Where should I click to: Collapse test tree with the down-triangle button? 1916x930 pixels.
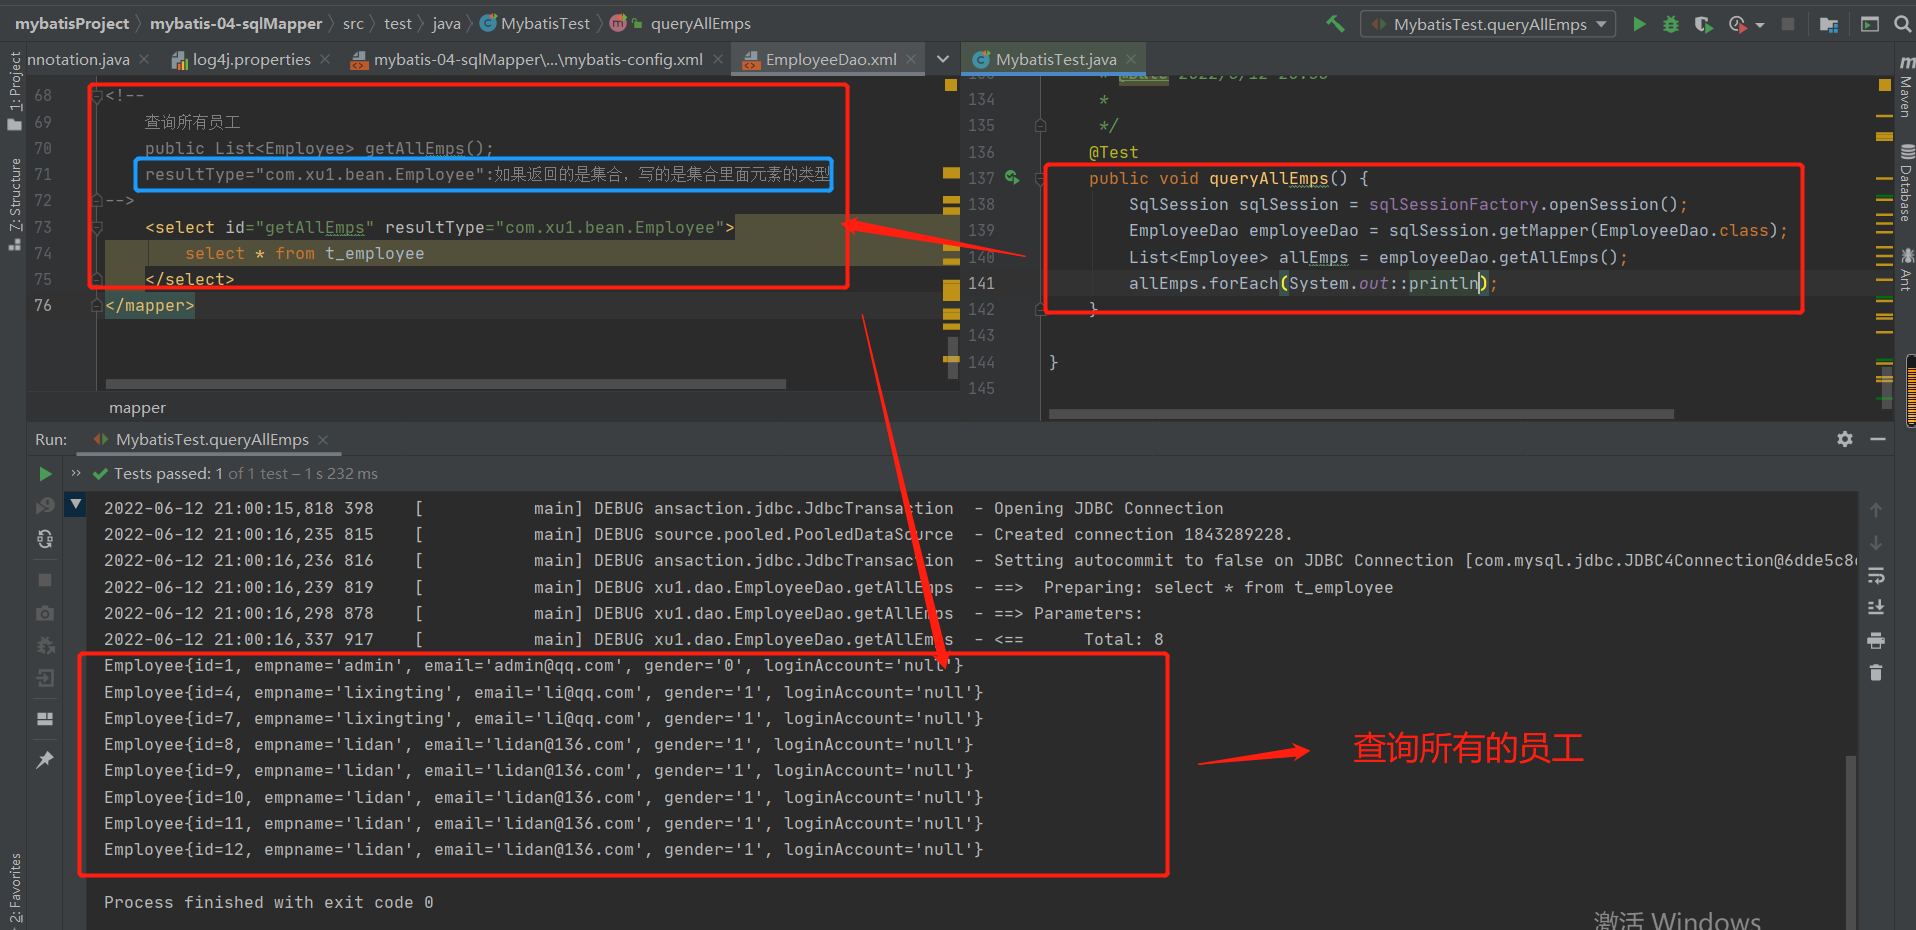pos(75,504)
